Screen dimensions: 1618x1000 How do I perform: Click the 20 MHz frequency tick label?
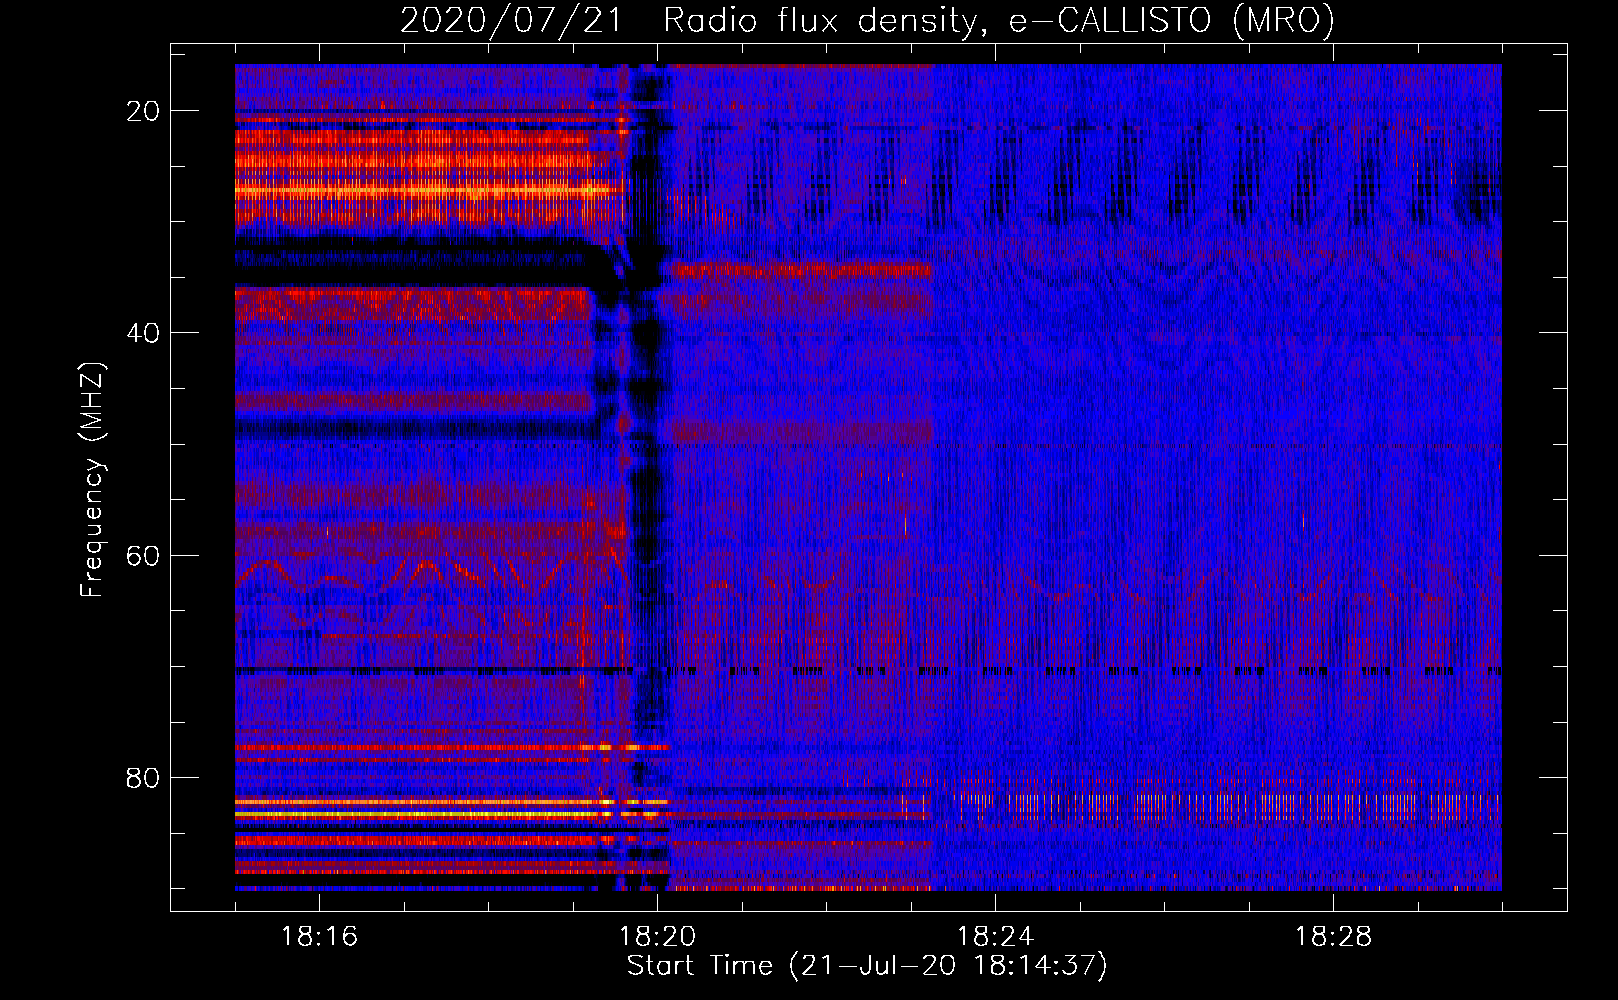coord(143,111)
